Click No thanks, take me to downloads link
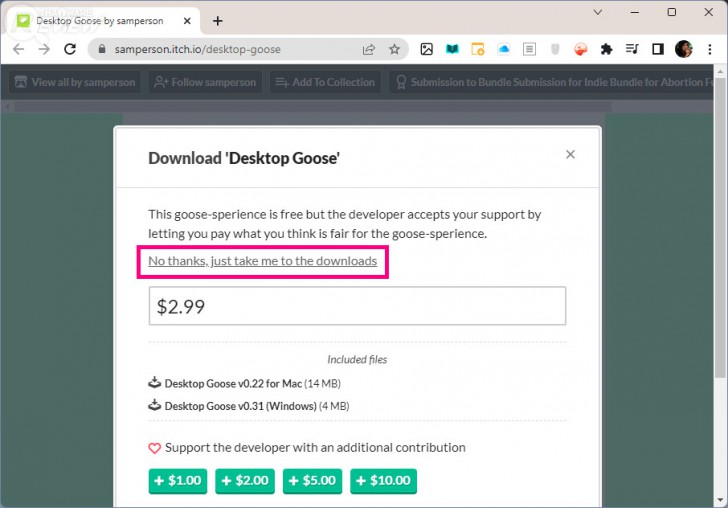 pyautogui.click(x=262, y=261)
